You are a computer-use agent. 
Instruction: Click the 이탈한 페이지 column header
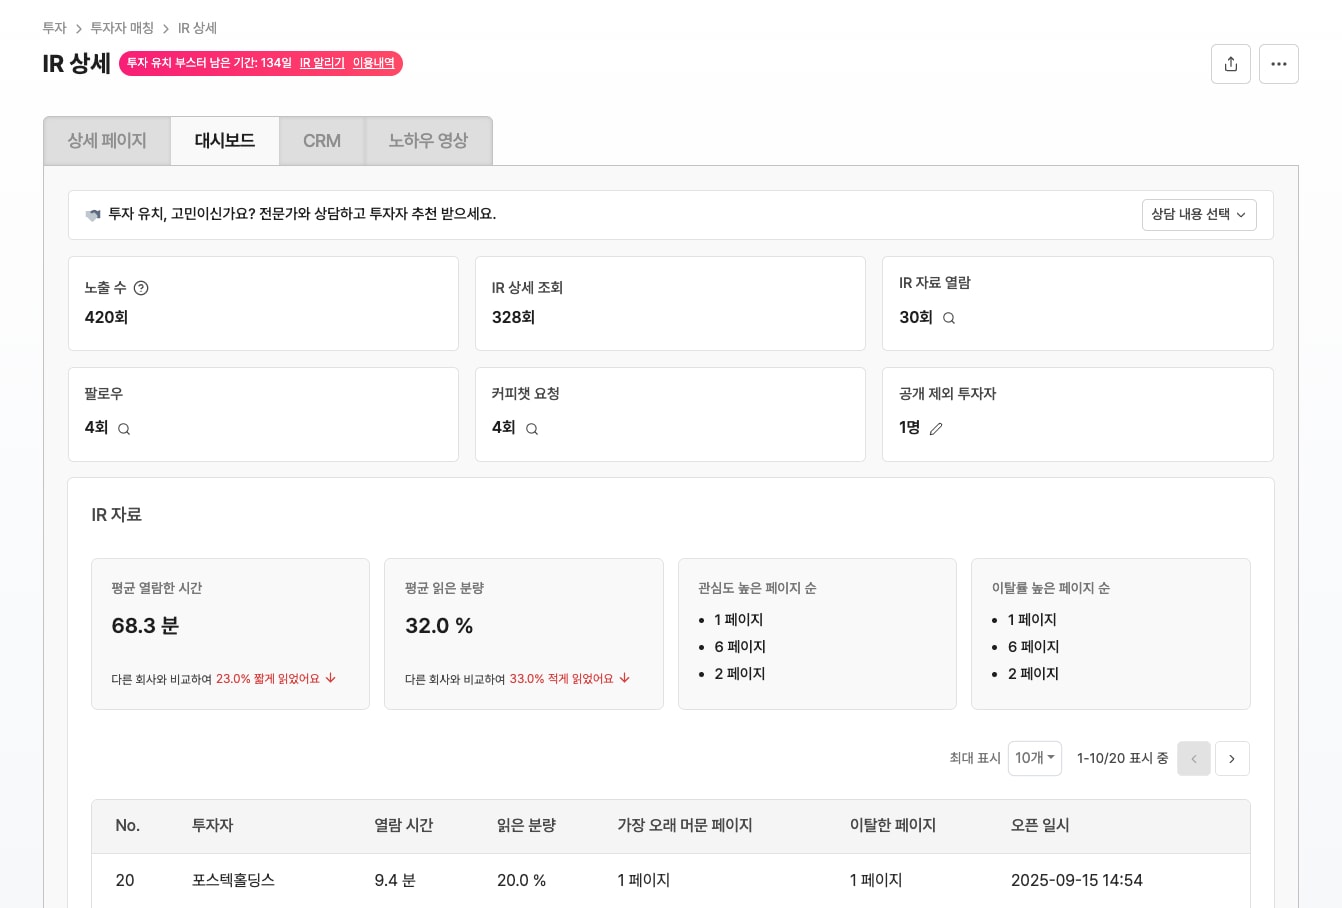[x=893, y=825]
